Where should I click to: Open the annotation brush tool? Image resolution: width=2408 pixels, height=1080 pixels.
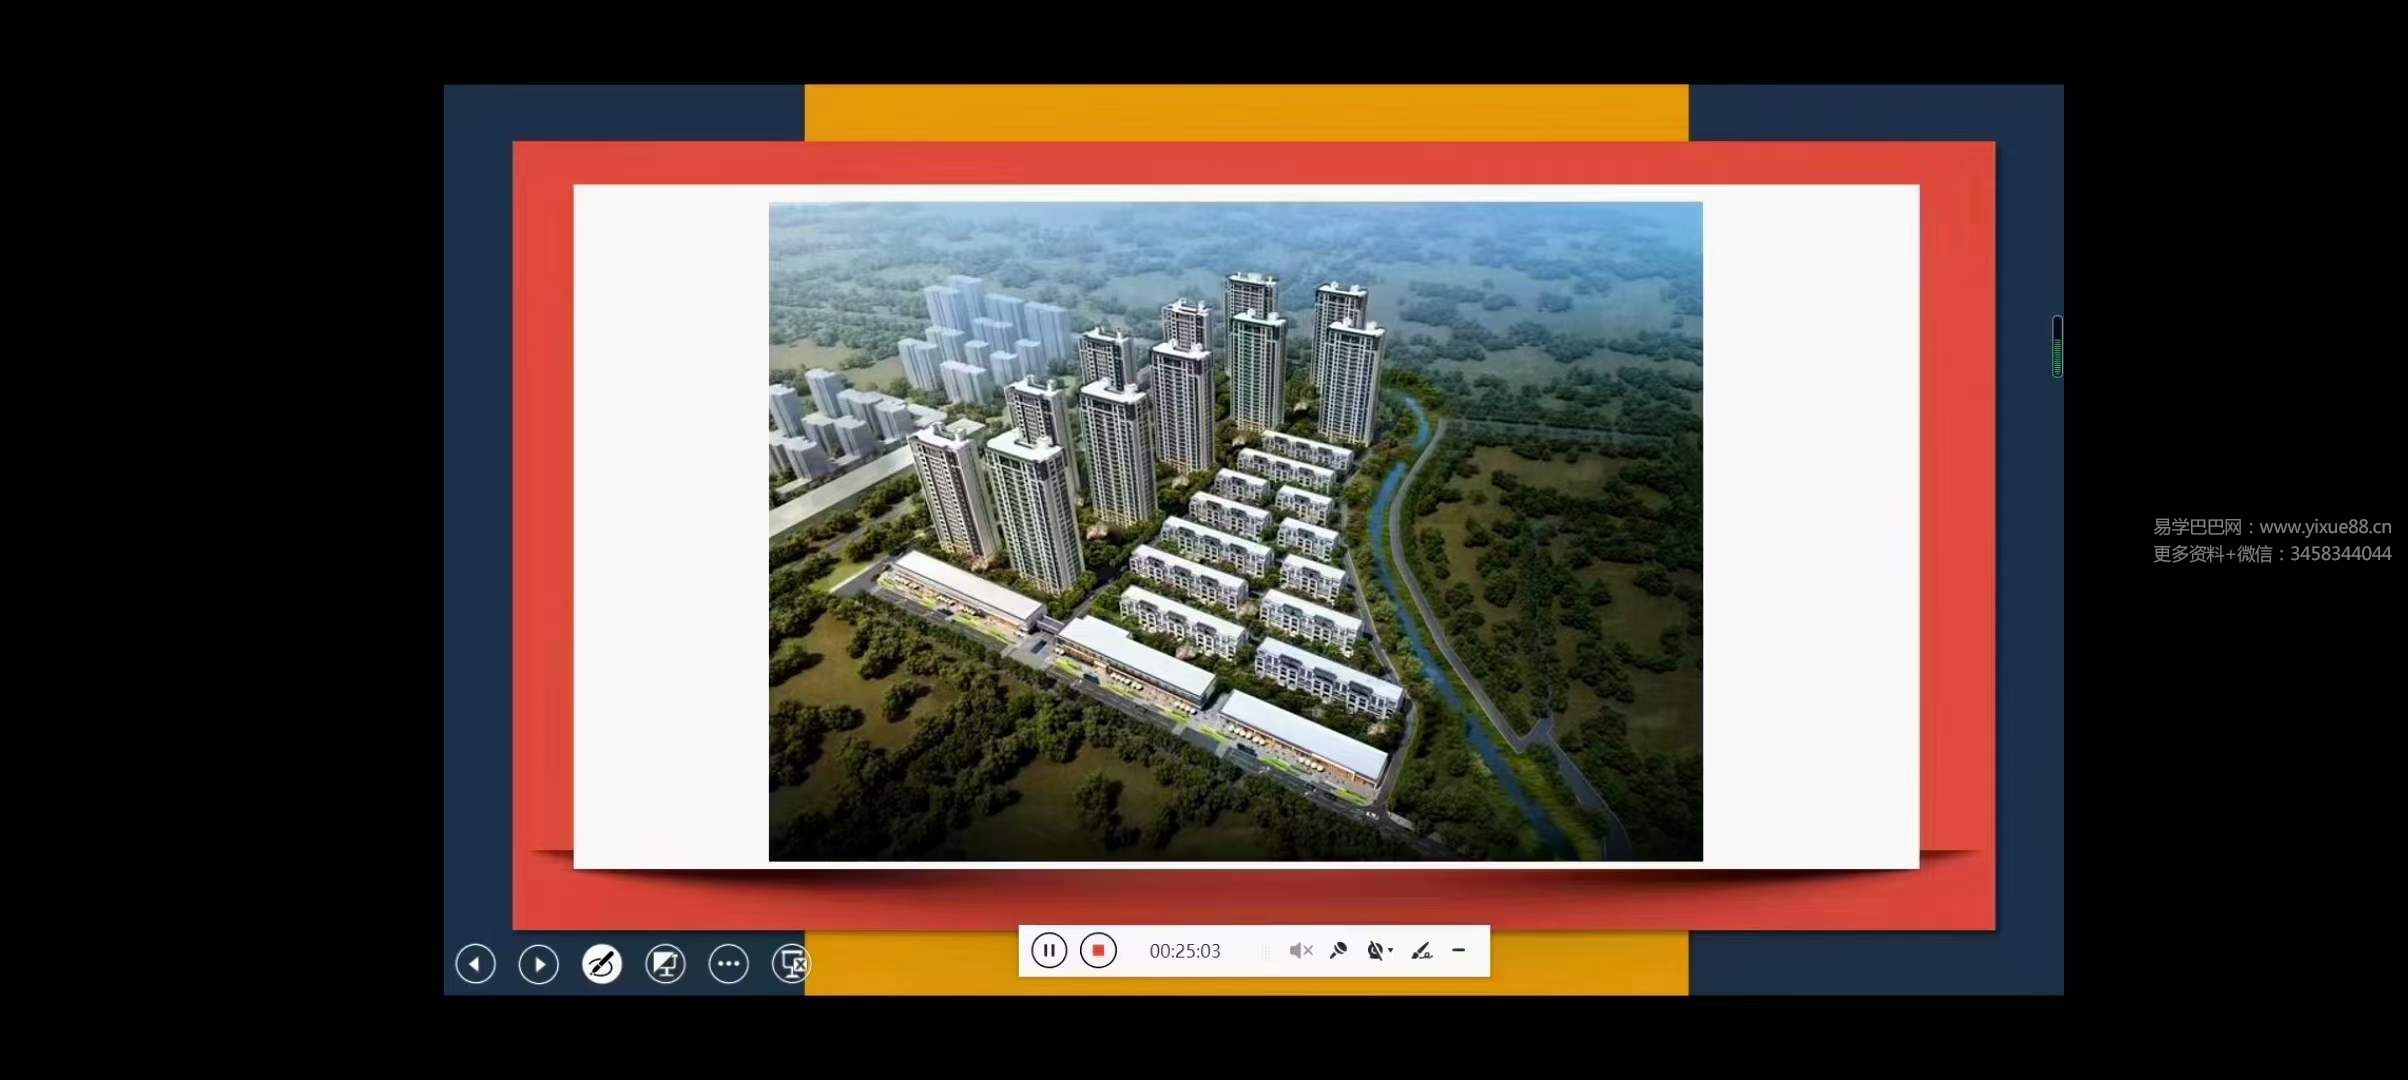click(1421, 950)
